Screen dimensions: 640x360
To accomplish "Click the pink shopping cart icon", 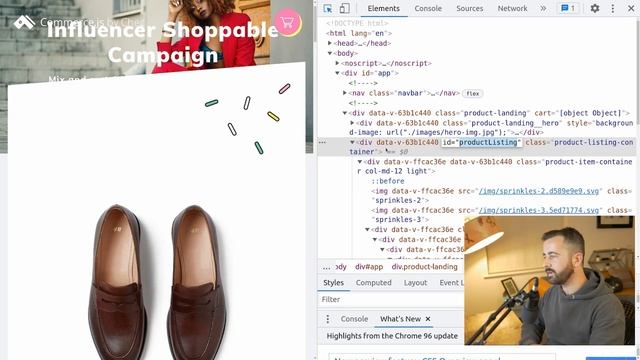I will coord(288,22).
